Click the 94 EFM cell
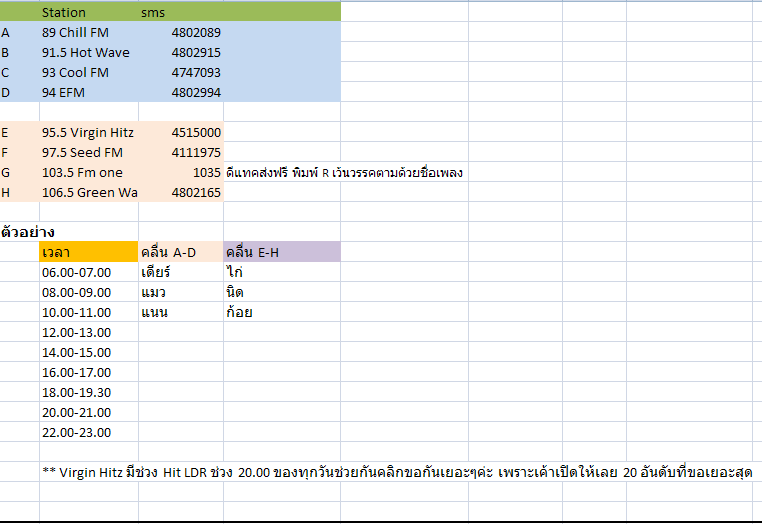Image resolution: width=762 pixels, height=524 pixels. click(x=89, y=92)
